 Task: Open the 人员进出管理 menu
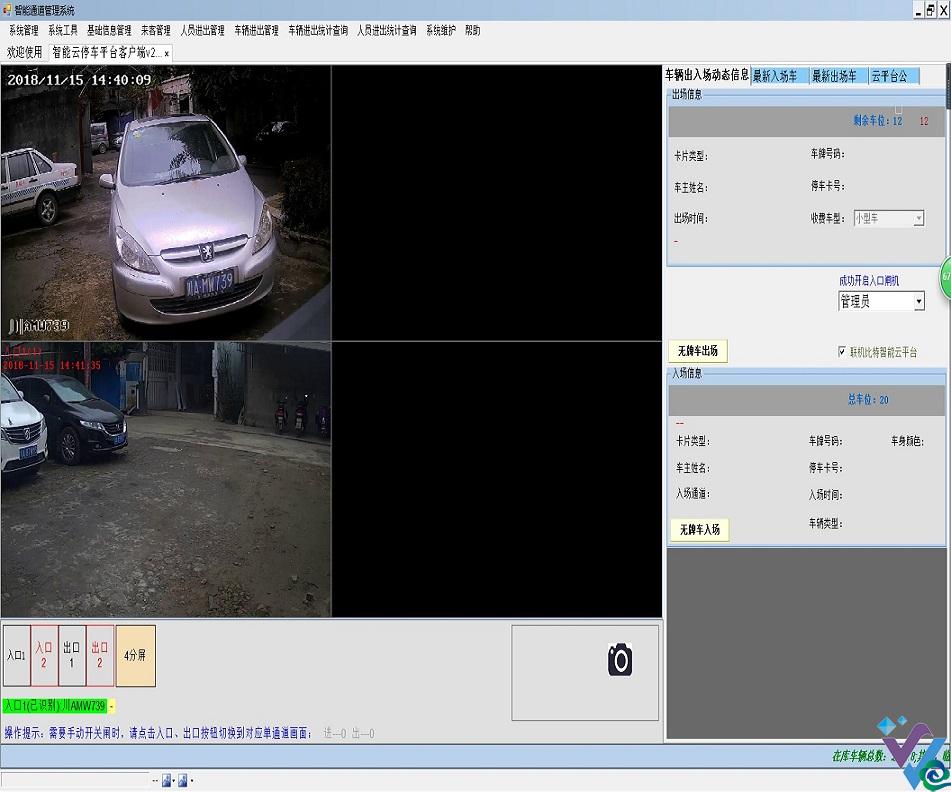pyautogui.click(x=203, y=30)
